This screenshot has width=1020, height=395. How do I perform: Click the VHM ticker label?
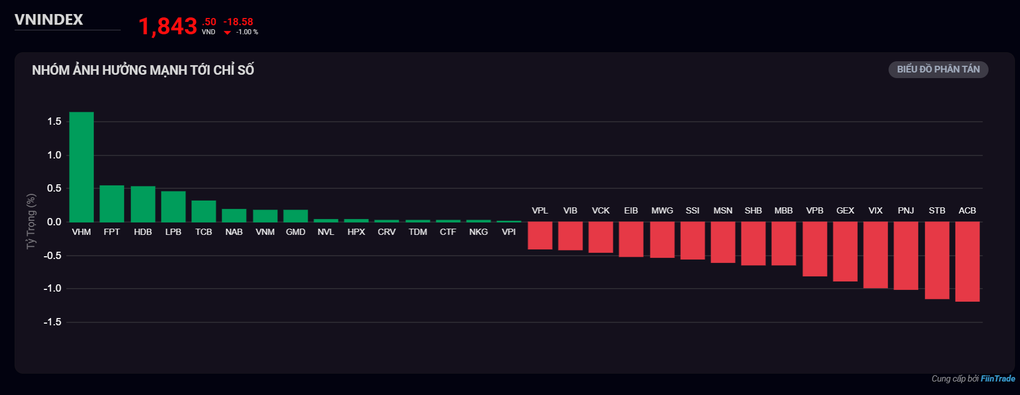[81, 232]
